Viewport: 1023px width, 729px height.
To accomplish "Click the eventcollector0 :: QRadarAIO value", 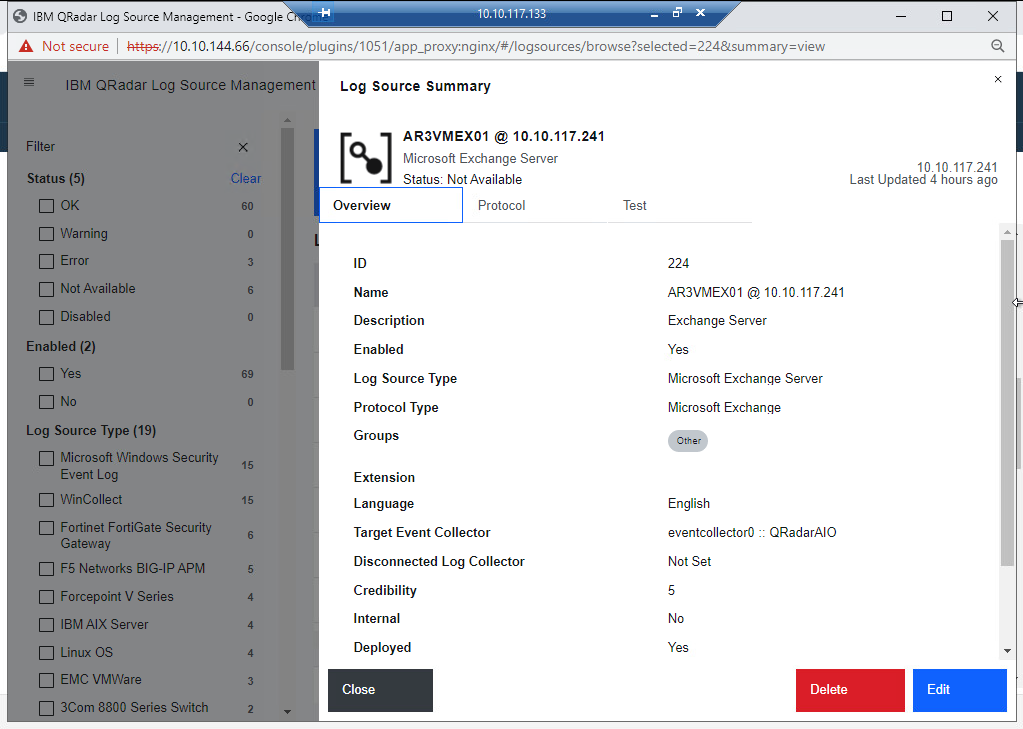I will (752, 533).
